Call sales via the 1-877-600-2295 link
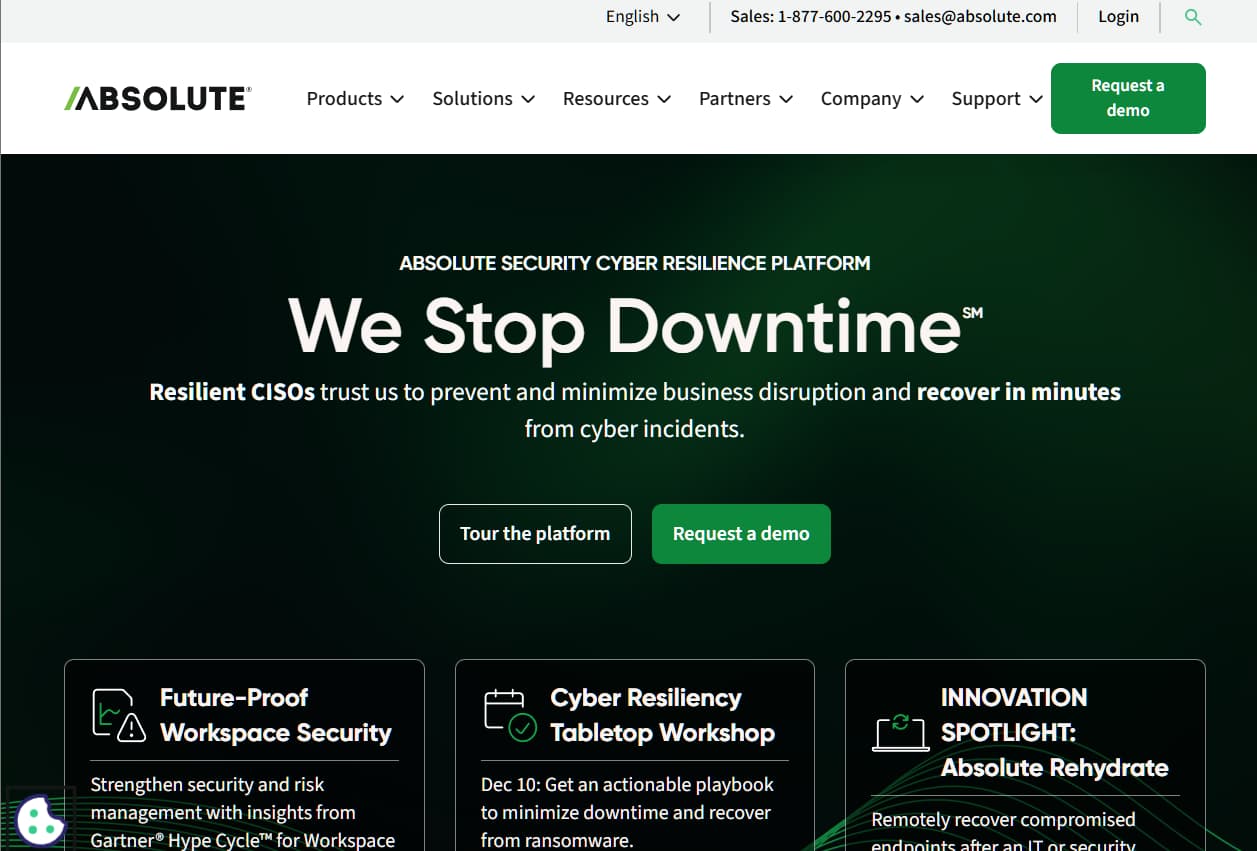 (x=834, y=16)
